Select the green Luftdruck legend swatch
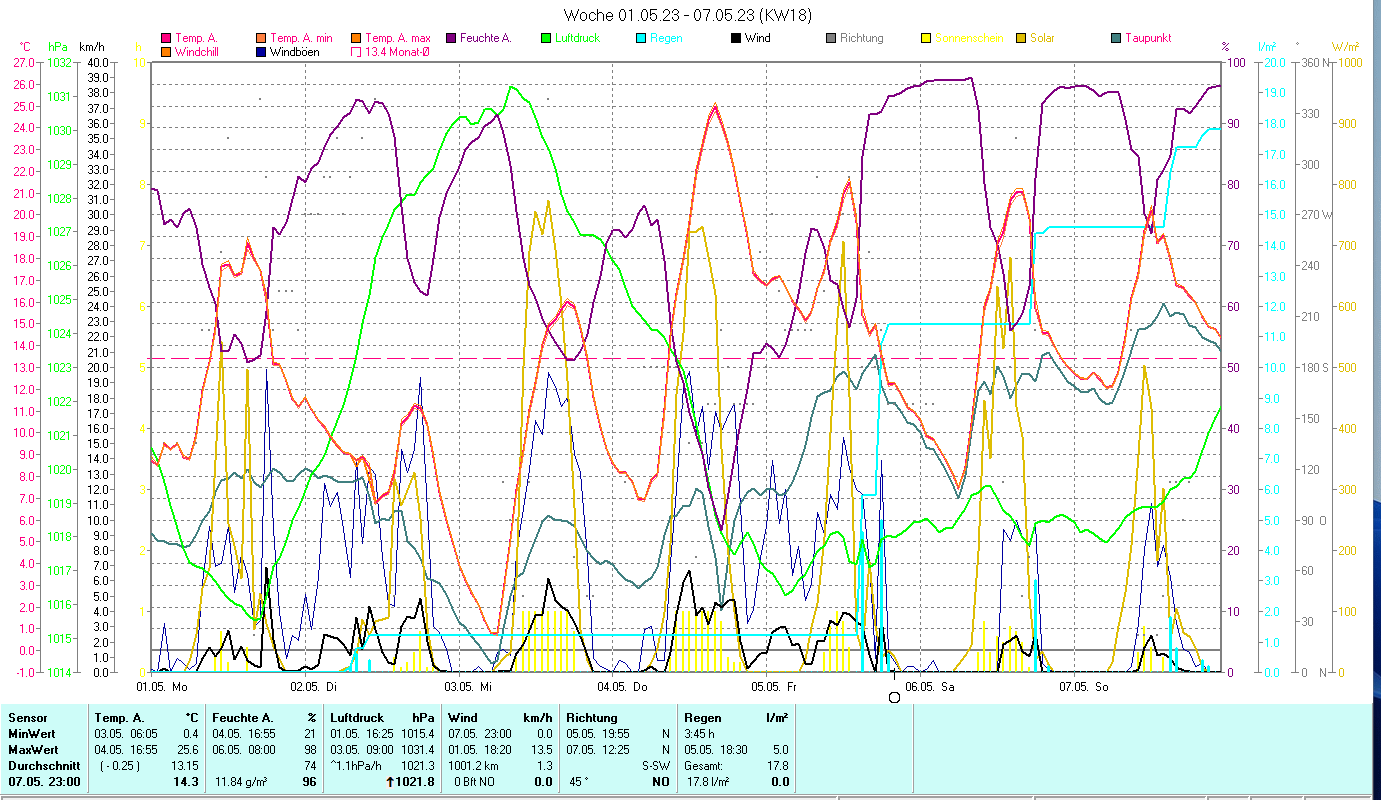Image resolution: width=1381 pixels, height=800 pixels. 546,39
